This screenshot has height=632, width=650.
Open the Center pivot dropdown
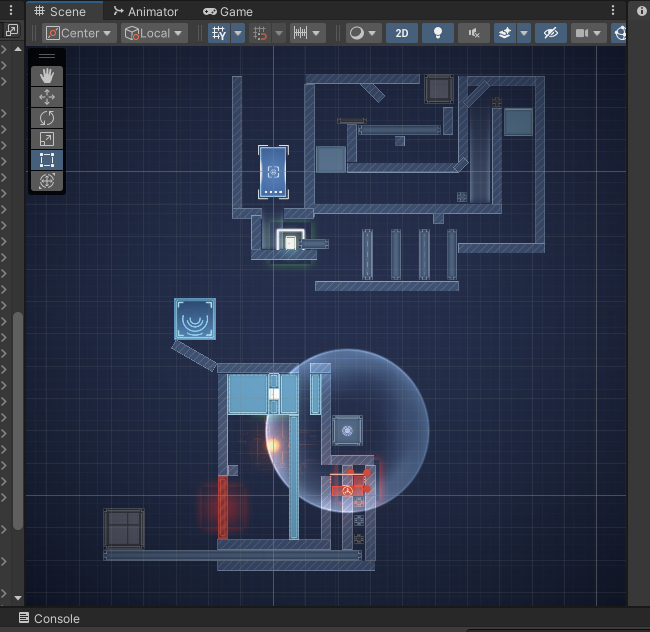[79, 33]
